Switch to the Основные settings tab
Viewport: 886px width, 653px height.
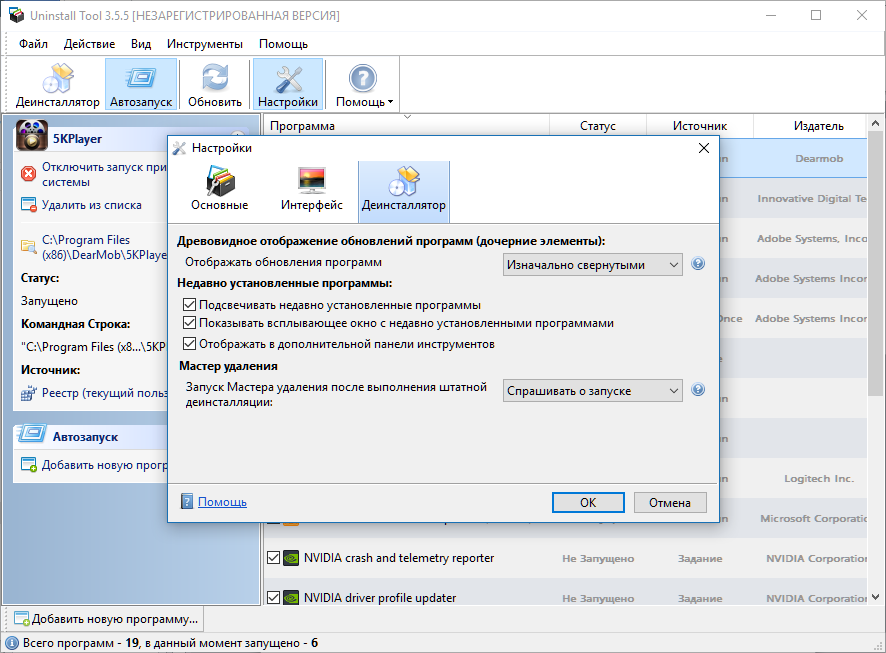(x=219, y=189)
